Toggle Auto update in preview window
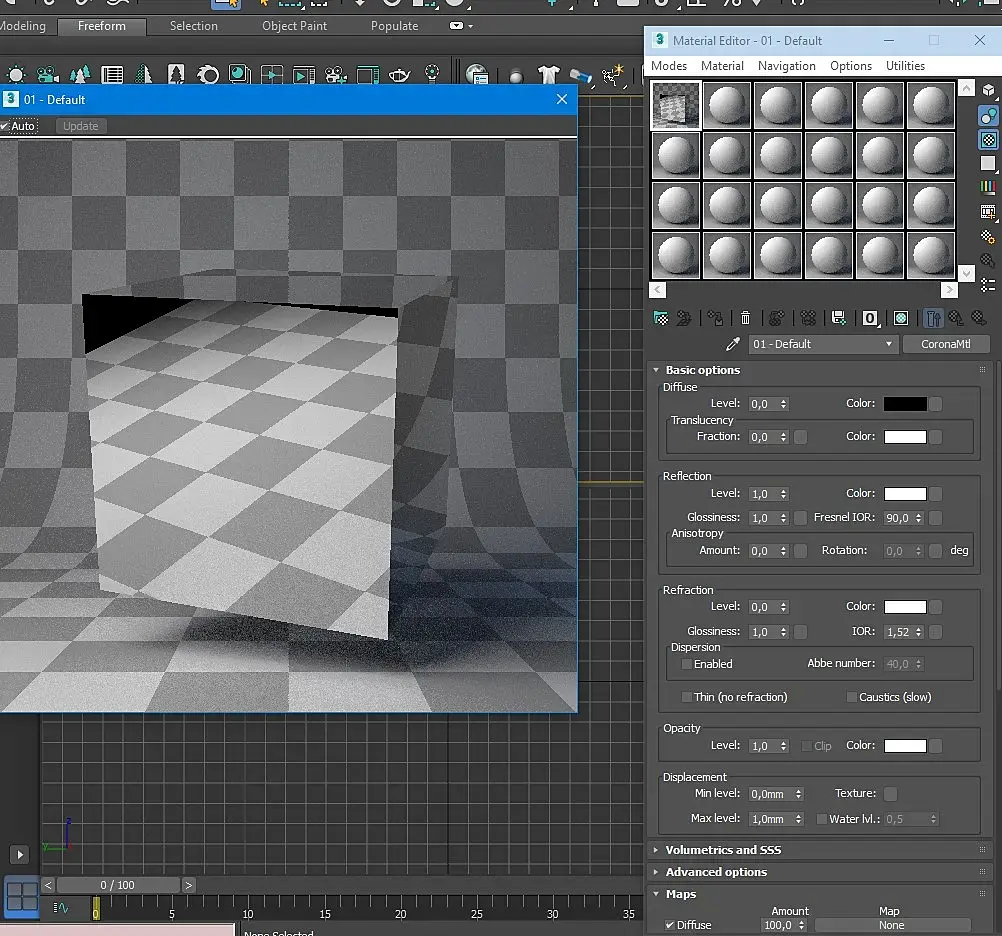1002x936 pixels. 6,126
